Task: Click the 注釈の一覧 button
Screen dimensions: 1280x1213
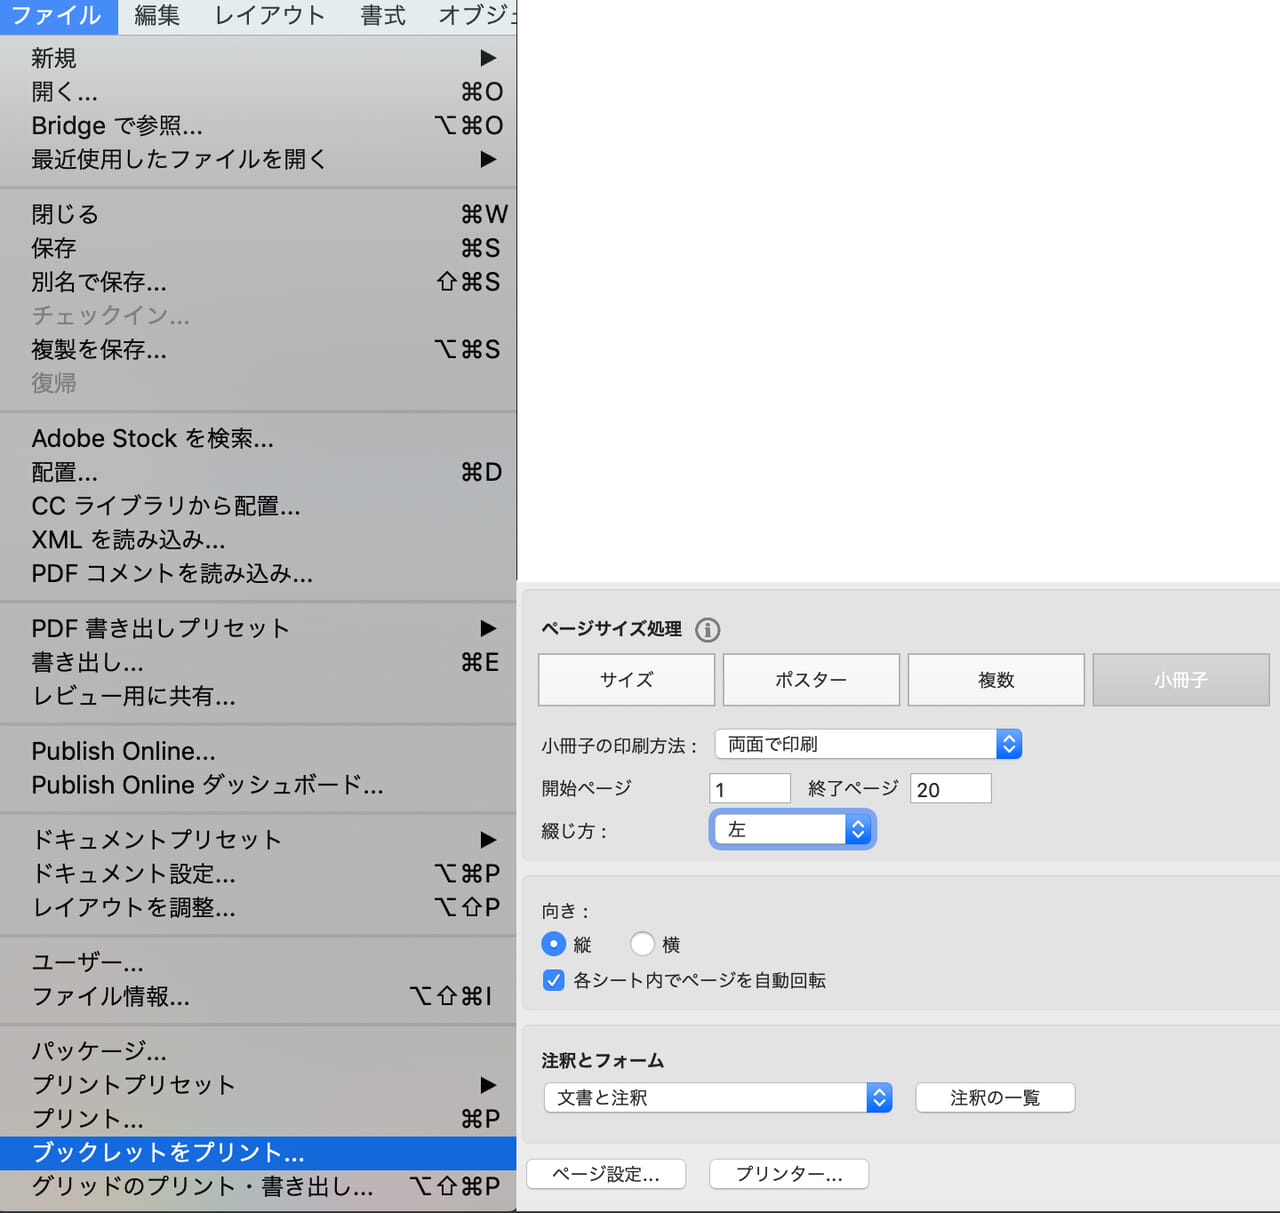Action: tap(995, 1098)
